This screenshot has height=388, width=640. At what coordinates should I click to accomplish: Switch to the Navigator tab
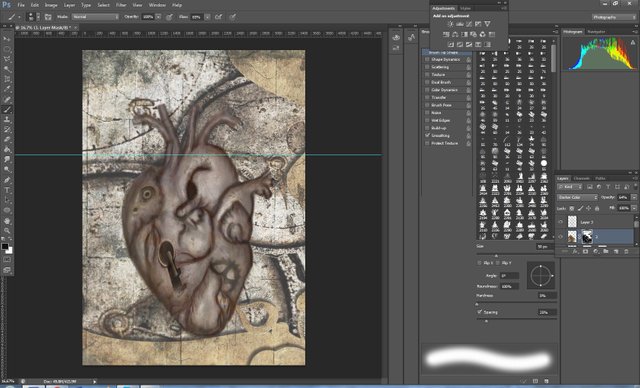click(x=596, y=31)
